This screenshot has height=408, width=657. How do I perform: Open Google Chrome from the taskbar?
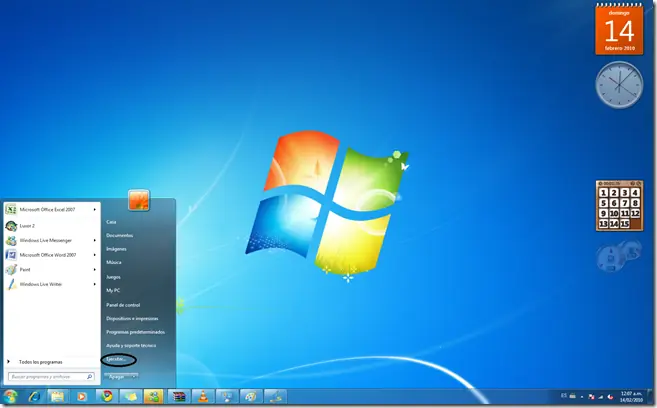[x=106, y=396]
